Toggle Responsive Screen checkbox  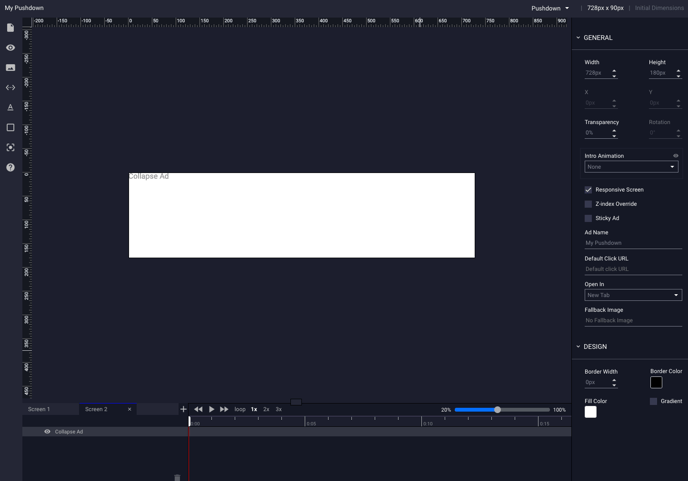point(588,190)
